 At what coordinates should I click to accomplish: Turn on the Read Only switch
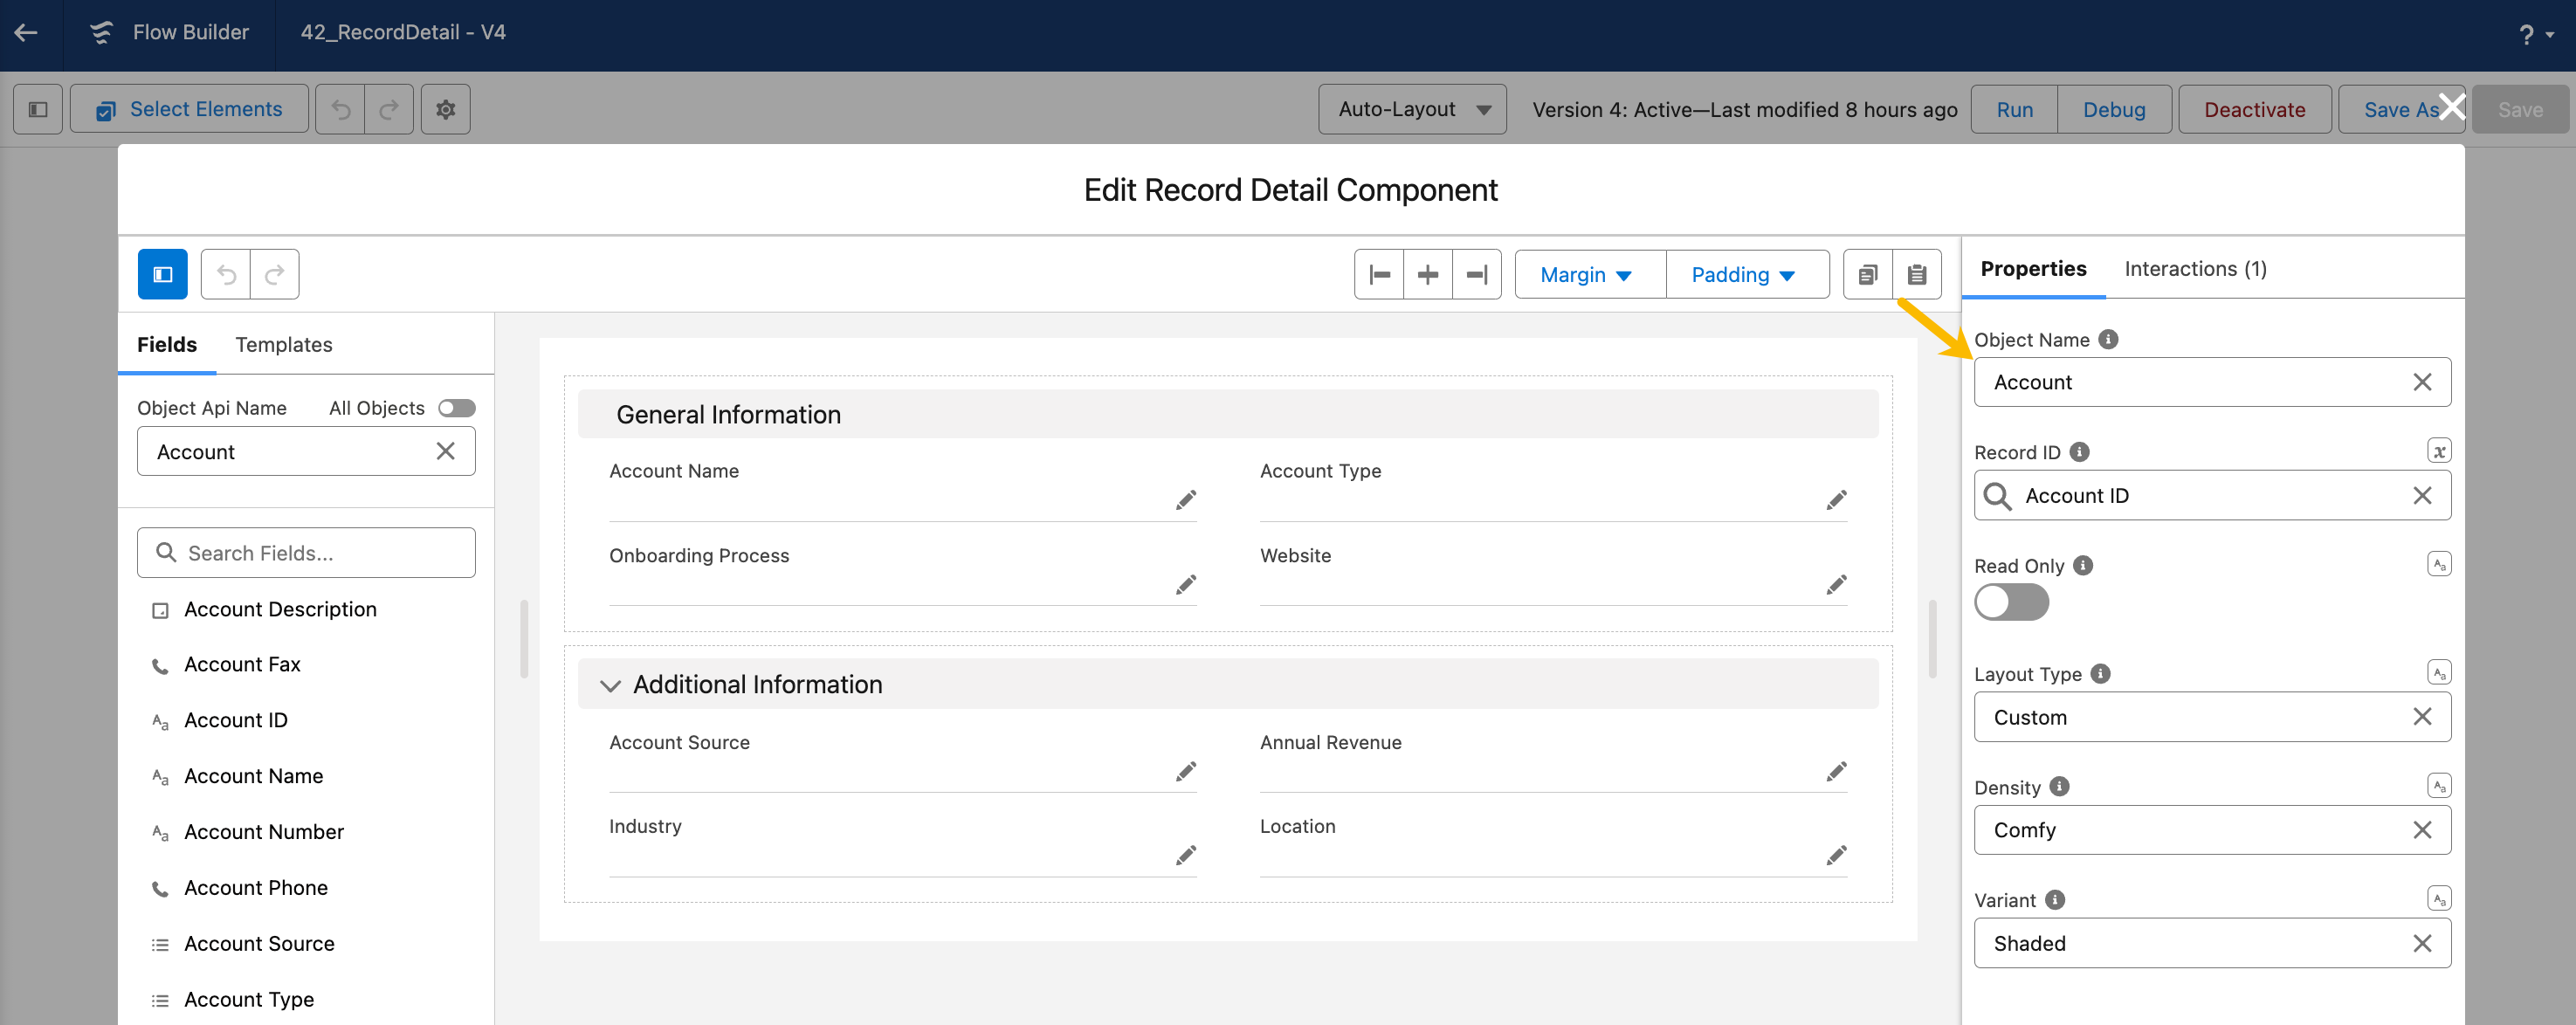tap(2011, 603)
